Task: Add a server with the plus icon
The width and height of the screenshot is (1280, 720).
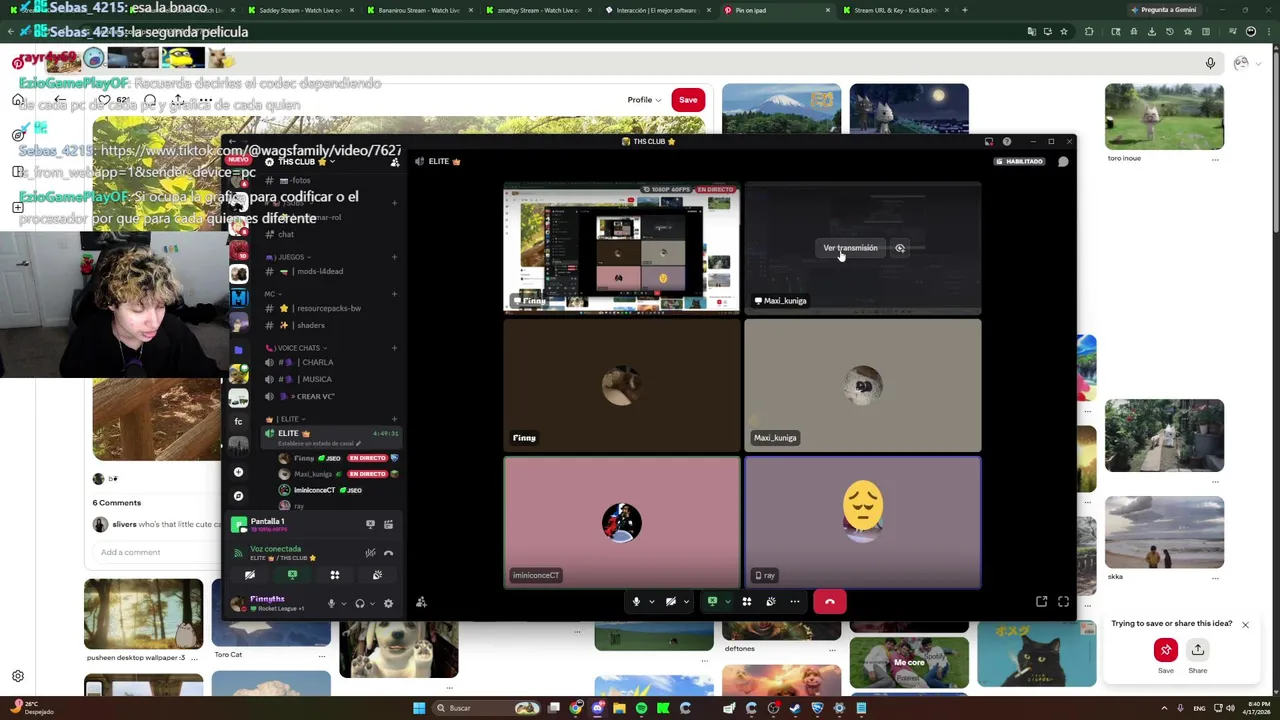Action: (238, 472)
